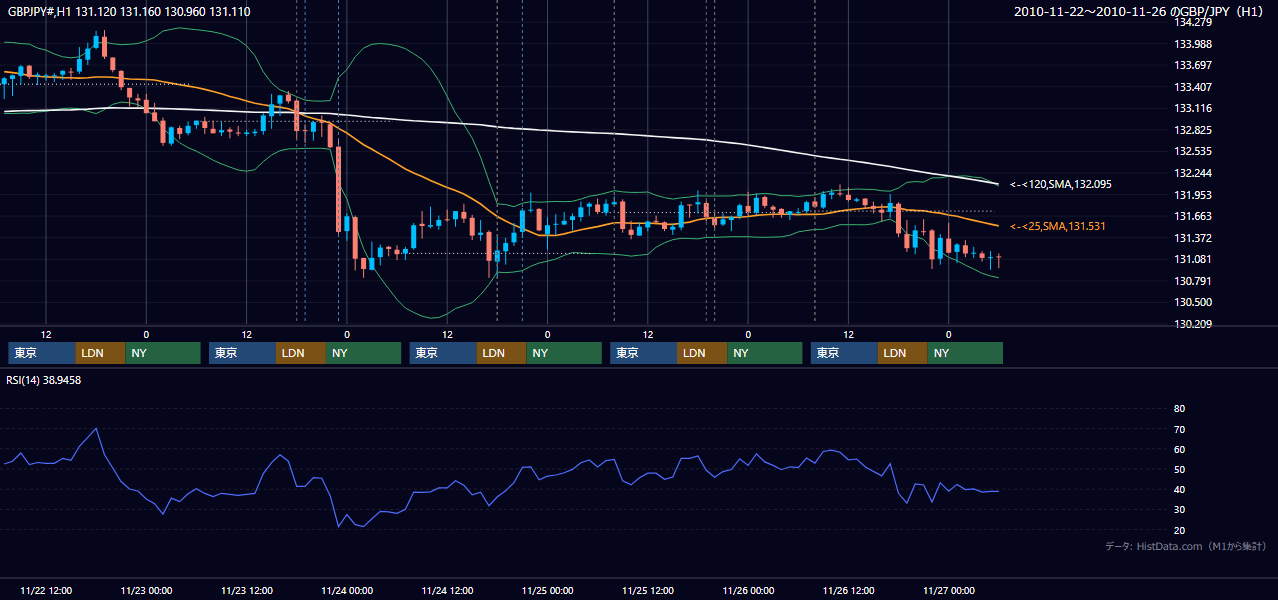Click the 11/27 00:00 time label
The width and height of the screenshot is (1278, 600).
(949, 590)
